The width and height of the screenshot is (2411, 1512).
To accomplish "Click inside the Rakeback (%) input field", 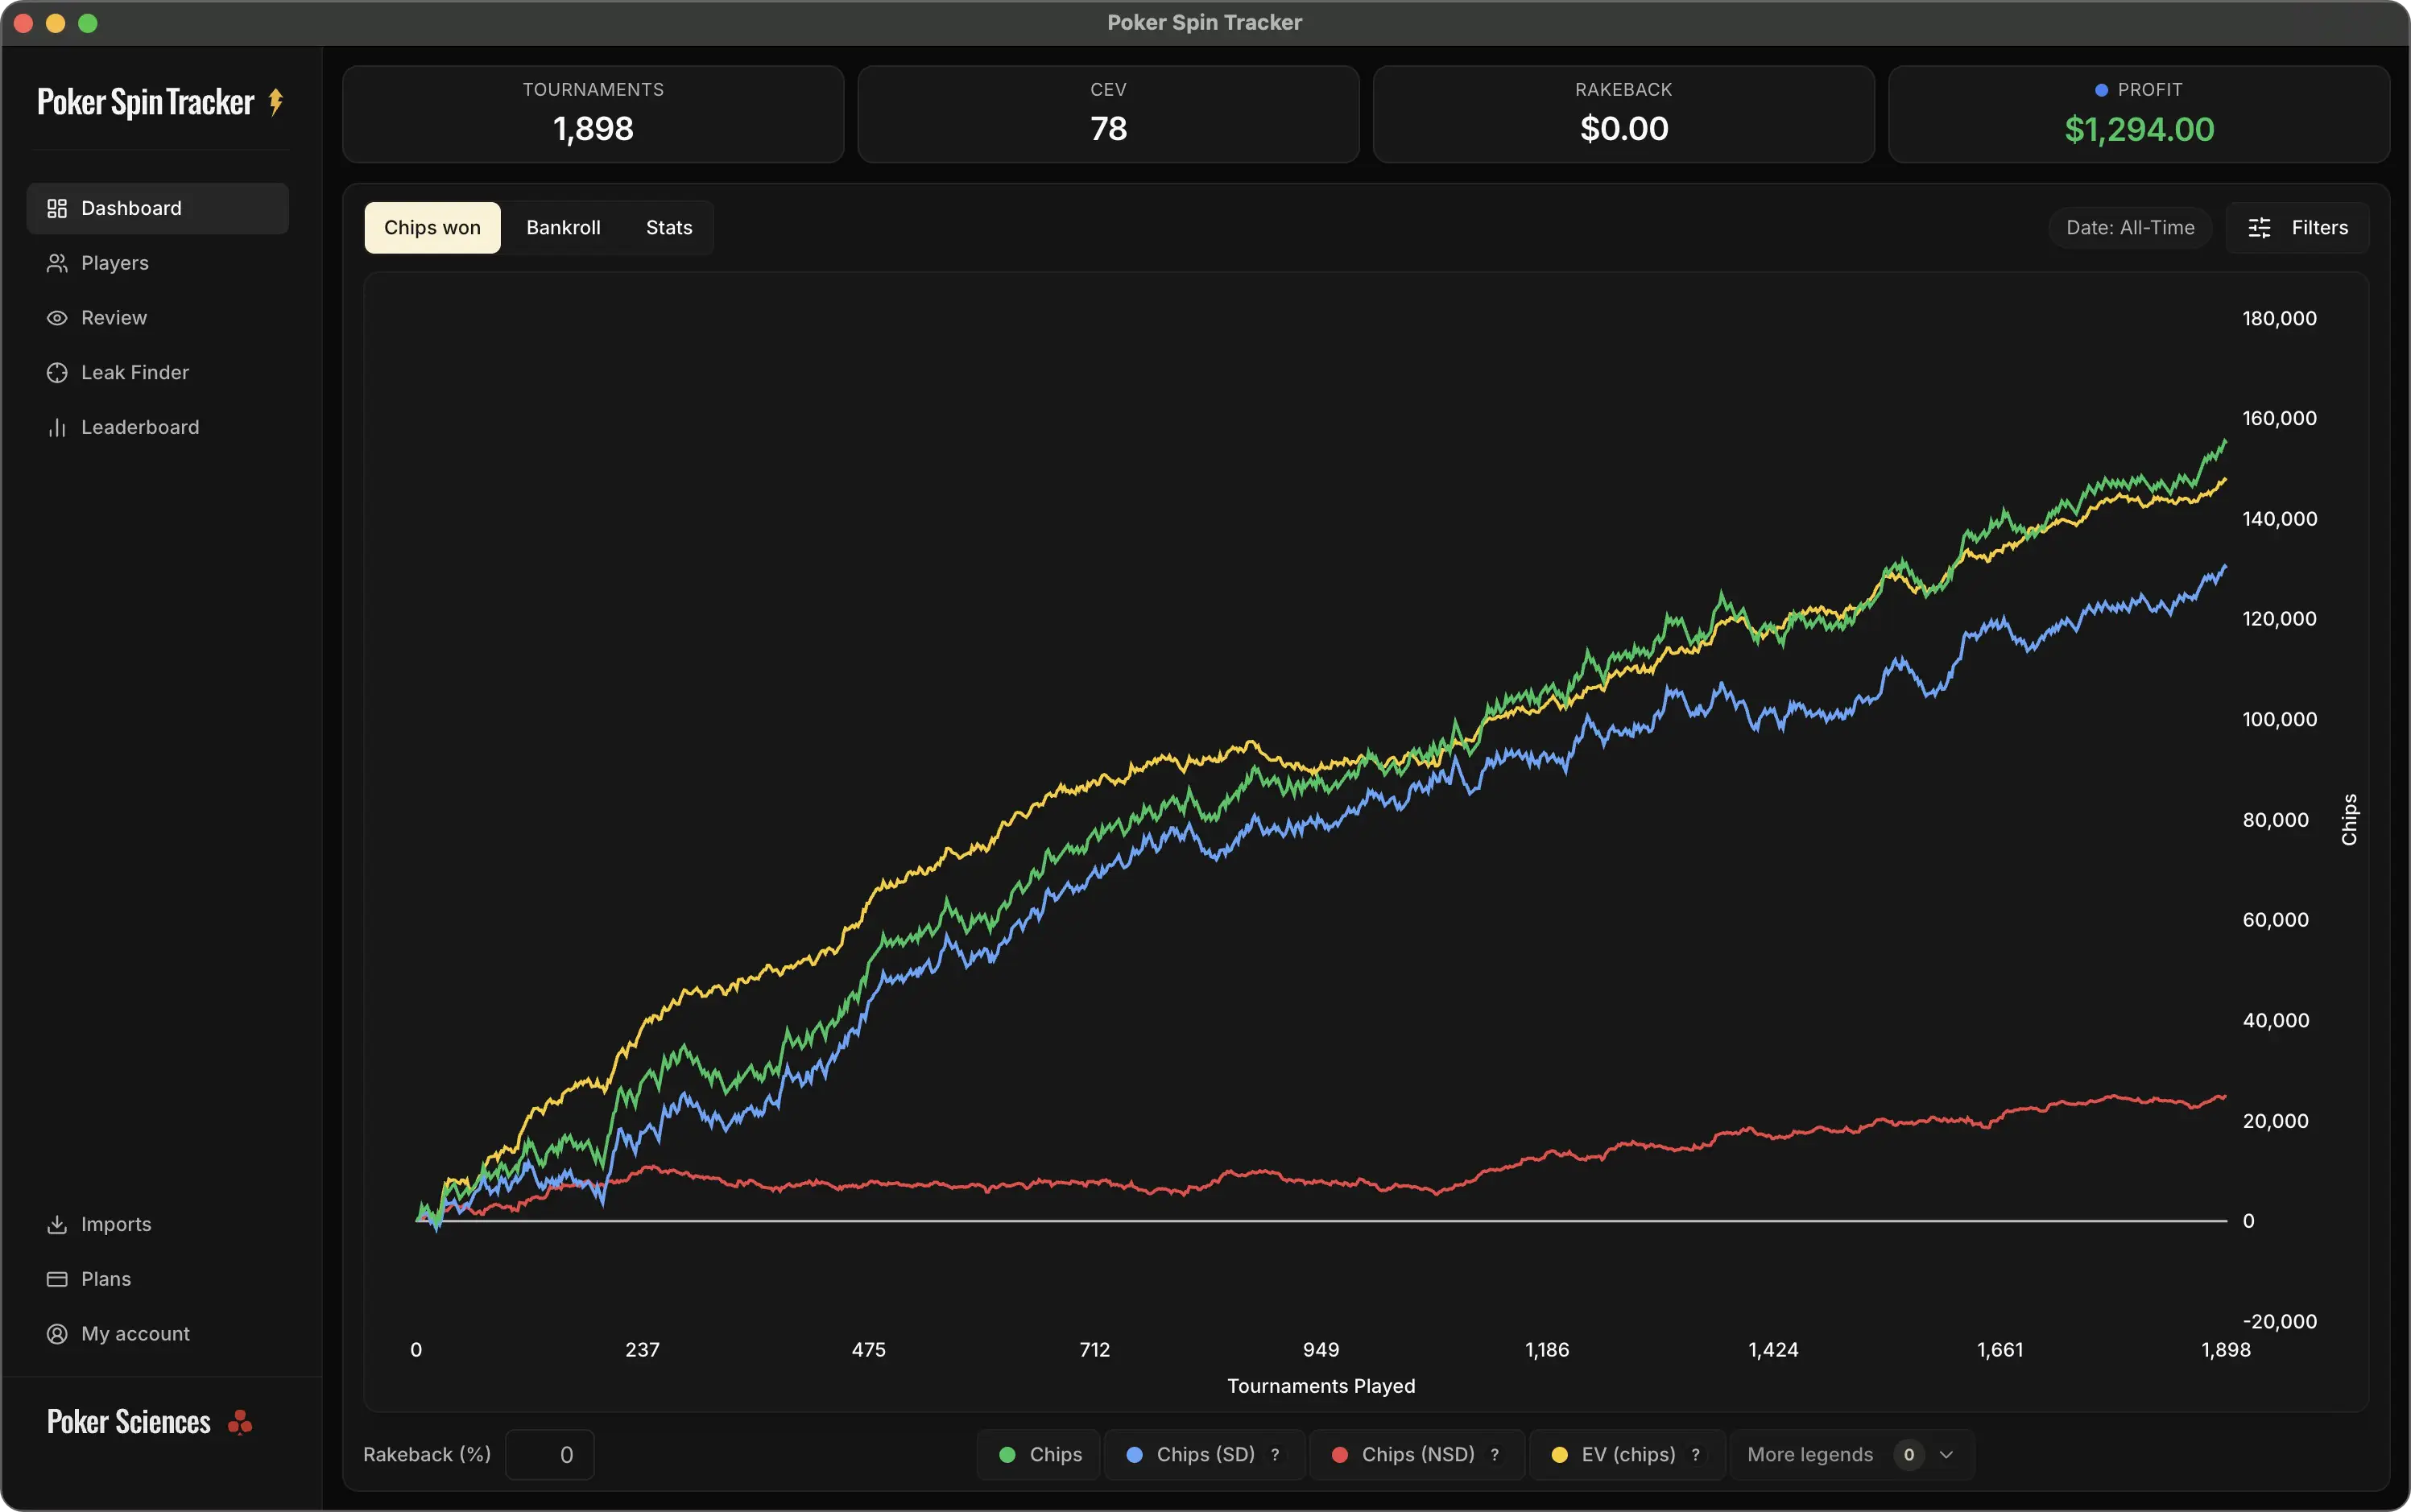I will coord(551,1455).
